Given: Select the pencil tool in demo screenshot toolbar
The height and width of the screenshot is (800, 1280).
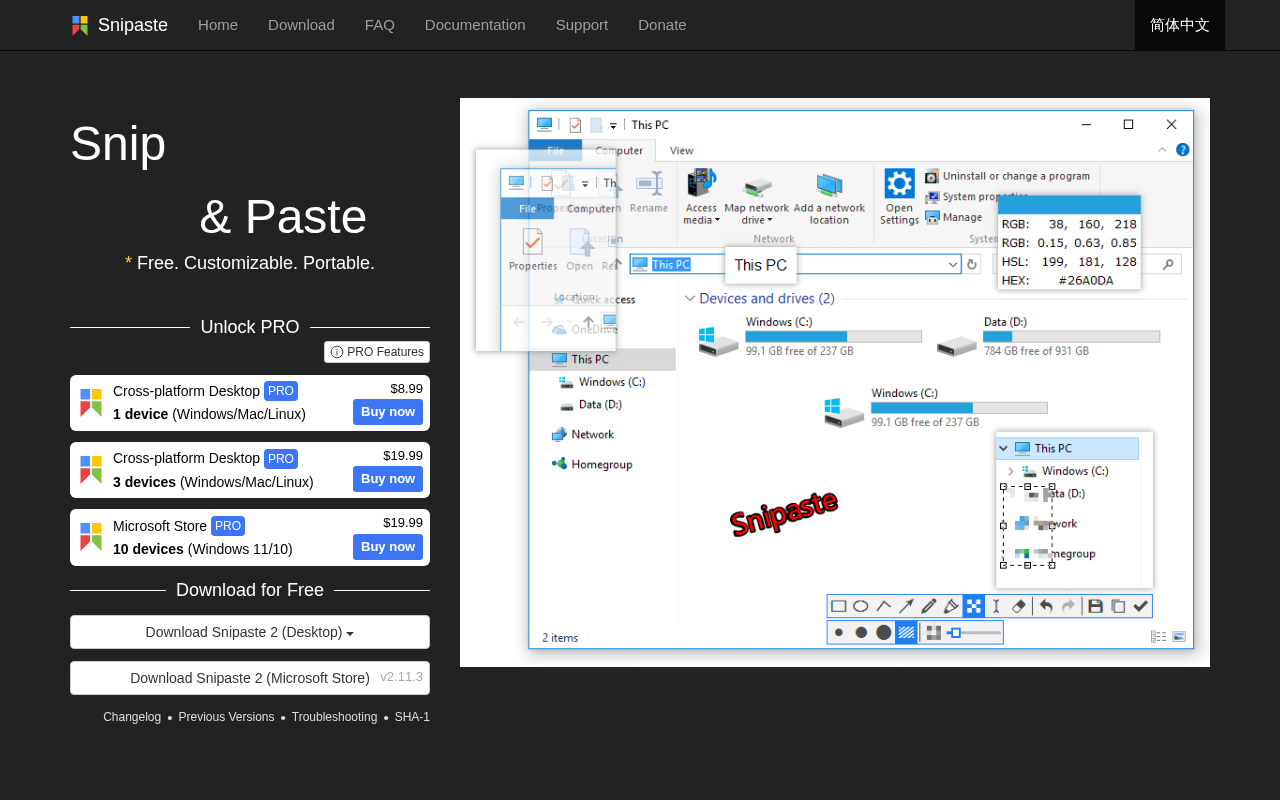Looking at the screenshot, I should (x=929, y=606).
